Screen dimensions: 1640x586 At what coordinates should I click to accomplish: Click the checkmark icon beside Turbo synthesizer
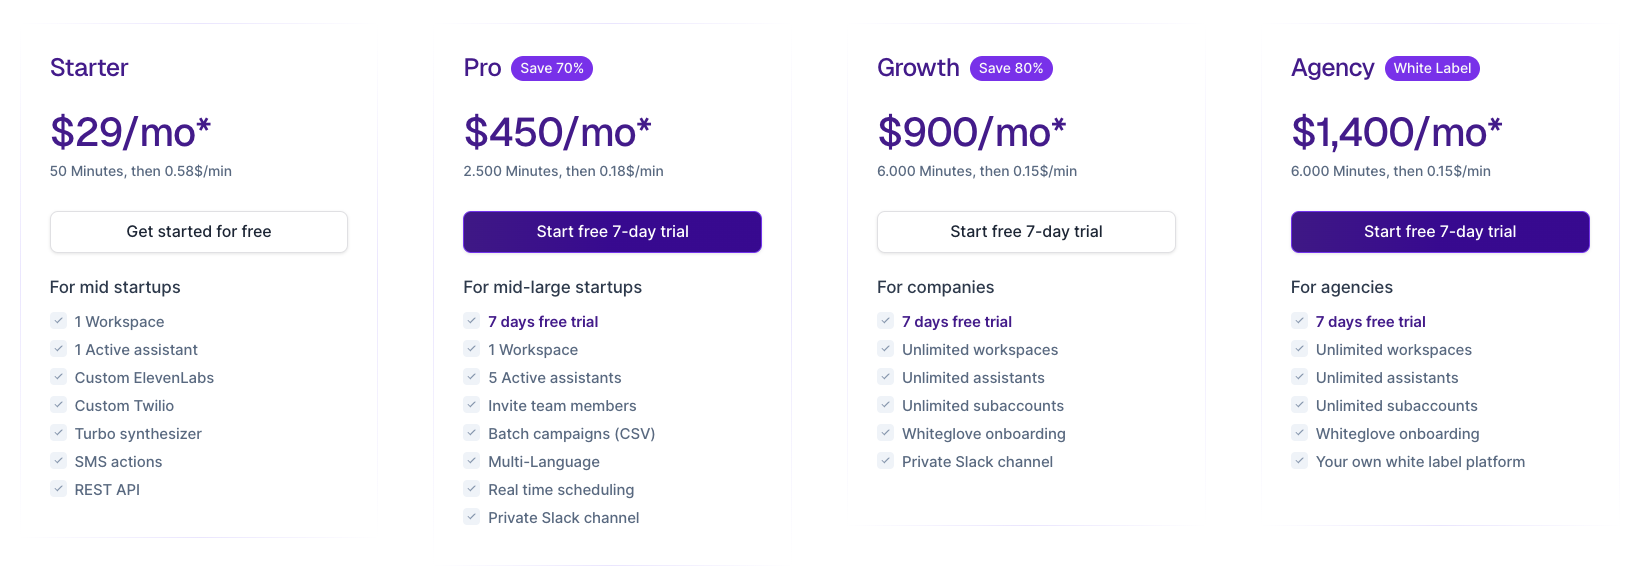(59, 433)
